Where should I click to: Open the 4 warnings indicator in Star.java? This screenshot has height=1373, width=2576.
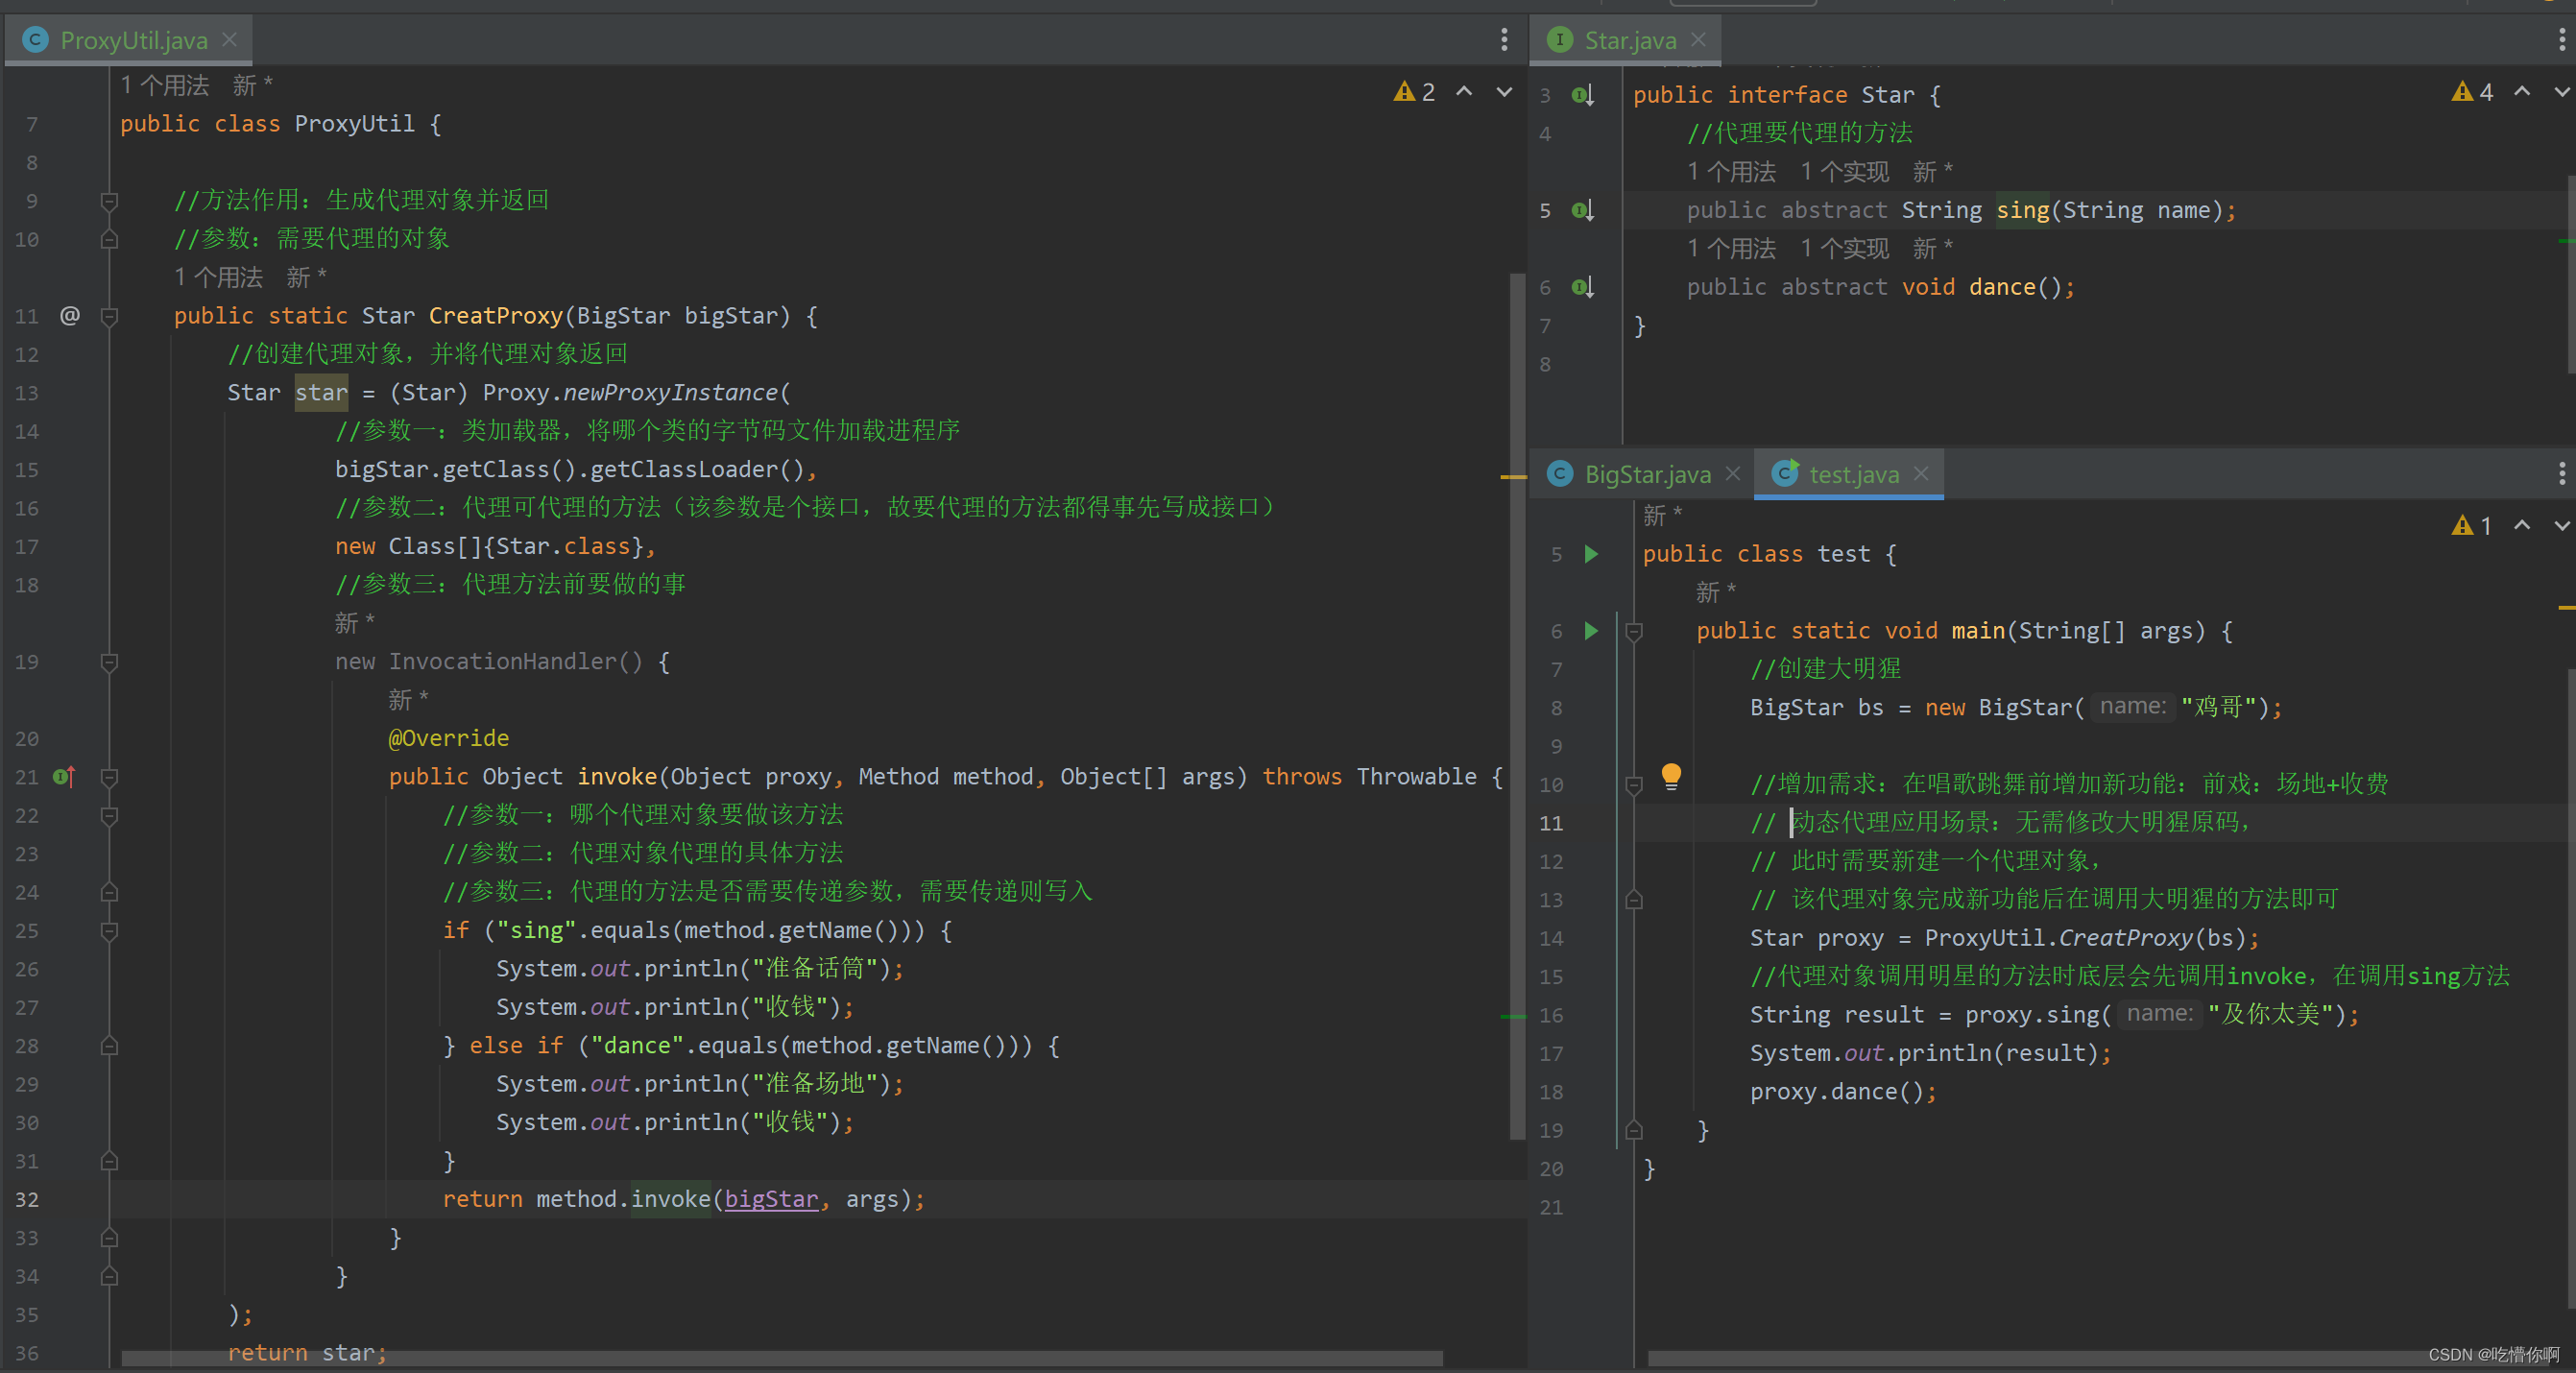click(x=2473, y=92)
